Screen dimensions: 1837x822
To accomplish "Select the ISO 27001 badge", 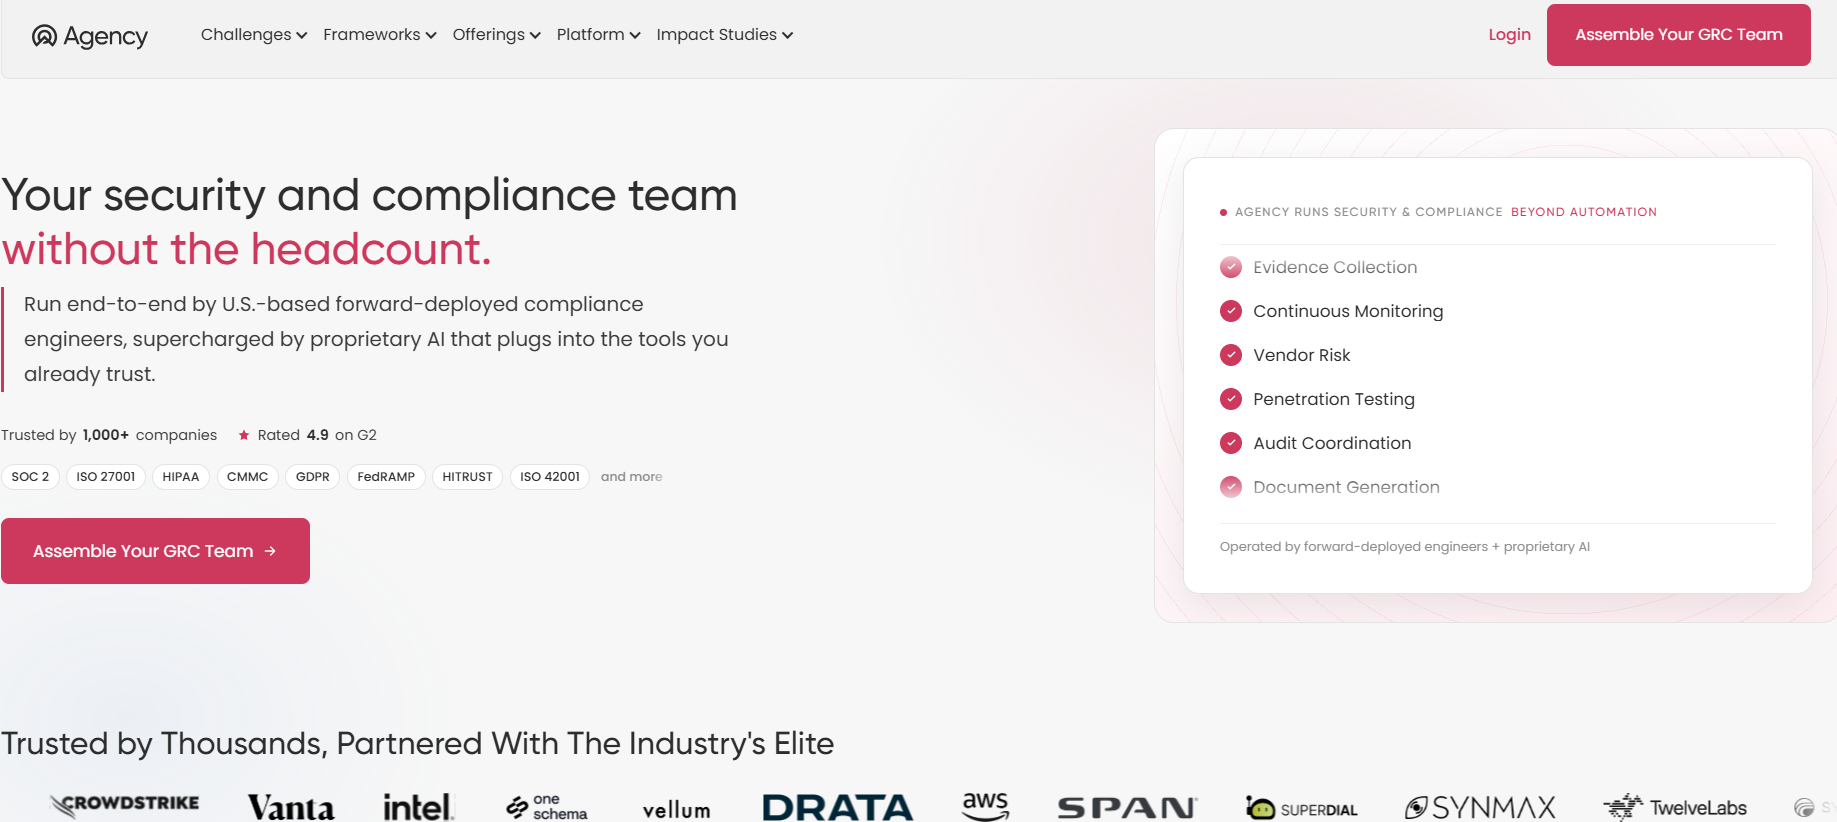I will [x=106, y=477].
